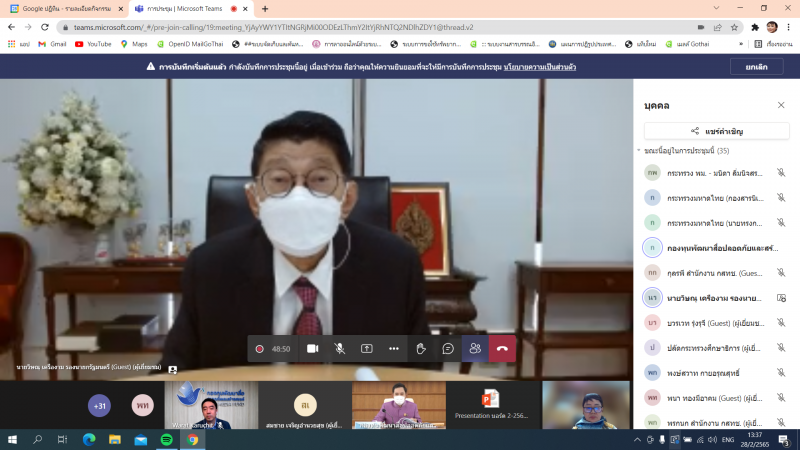Image resolution: width=800 pixels, height=450 pixels.
Task: Select participant นายวิษณุ เครืองาม in list
Action: tap(715, 298)
